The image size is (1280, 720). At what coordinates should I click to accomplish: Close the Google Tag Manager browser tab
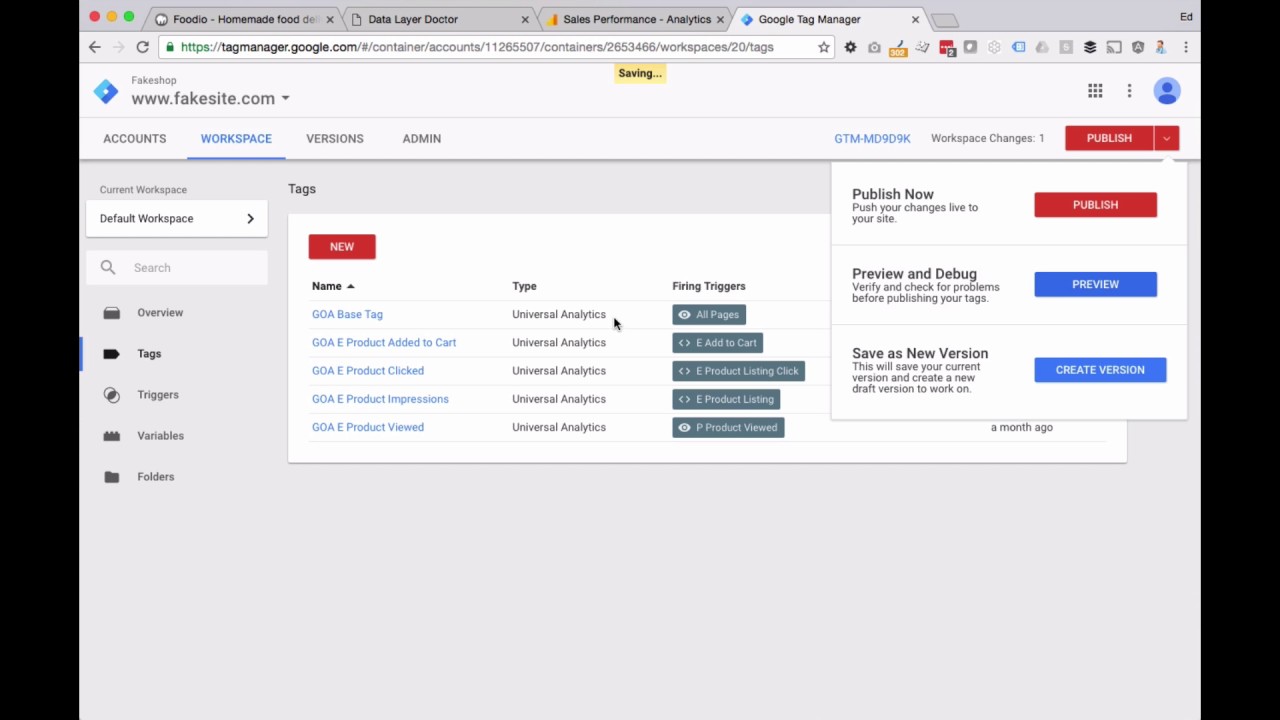tap(915, 19)
